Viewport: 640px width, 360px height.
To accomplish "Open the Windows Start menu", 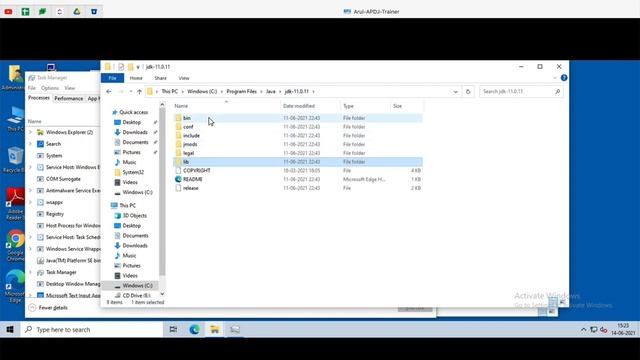I will pos(10,329).
